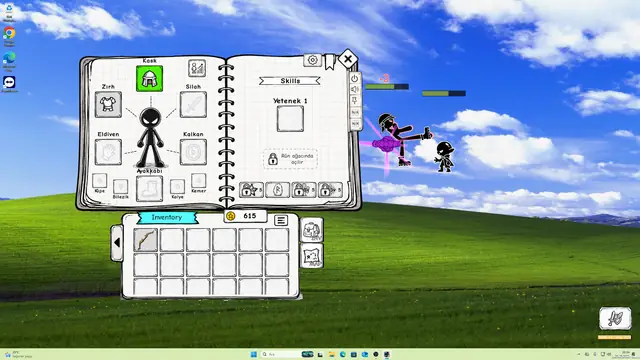Click the stickman character in the notebook
Viewport: 640px width, 360px height.
pos(150,138)
